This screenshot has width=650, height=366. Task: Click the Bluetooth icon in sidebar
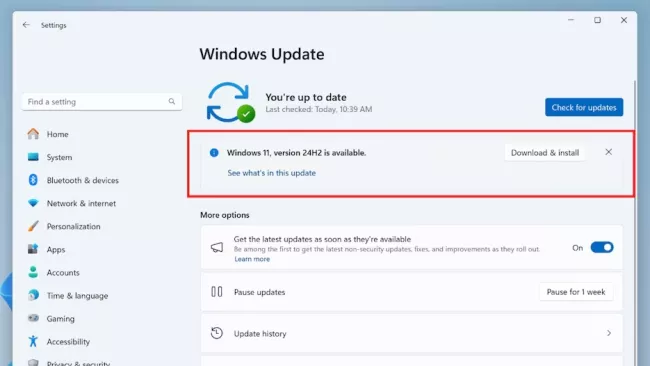pos(33,180)
